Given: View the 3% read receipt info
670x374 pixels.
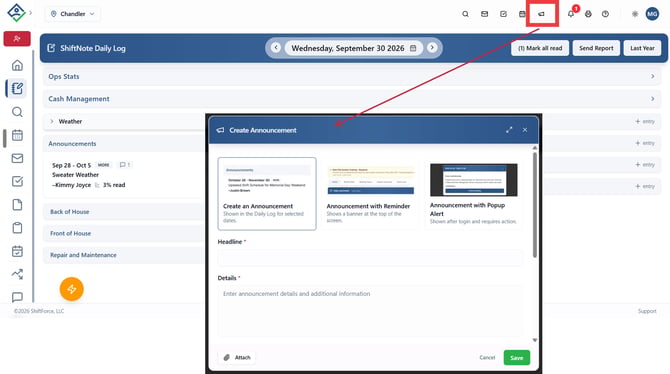Looking at the screenshot, I should coord(110,185).
